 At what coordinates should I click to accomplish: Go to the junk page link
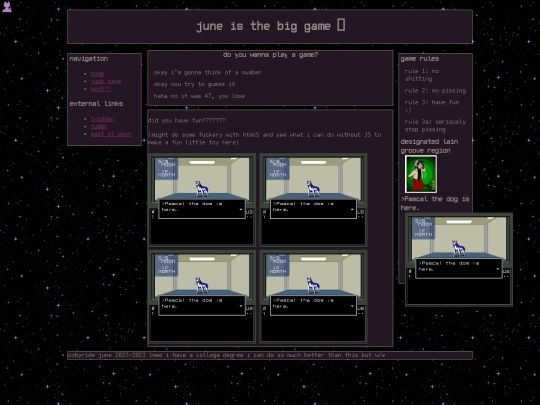(106, 81)
